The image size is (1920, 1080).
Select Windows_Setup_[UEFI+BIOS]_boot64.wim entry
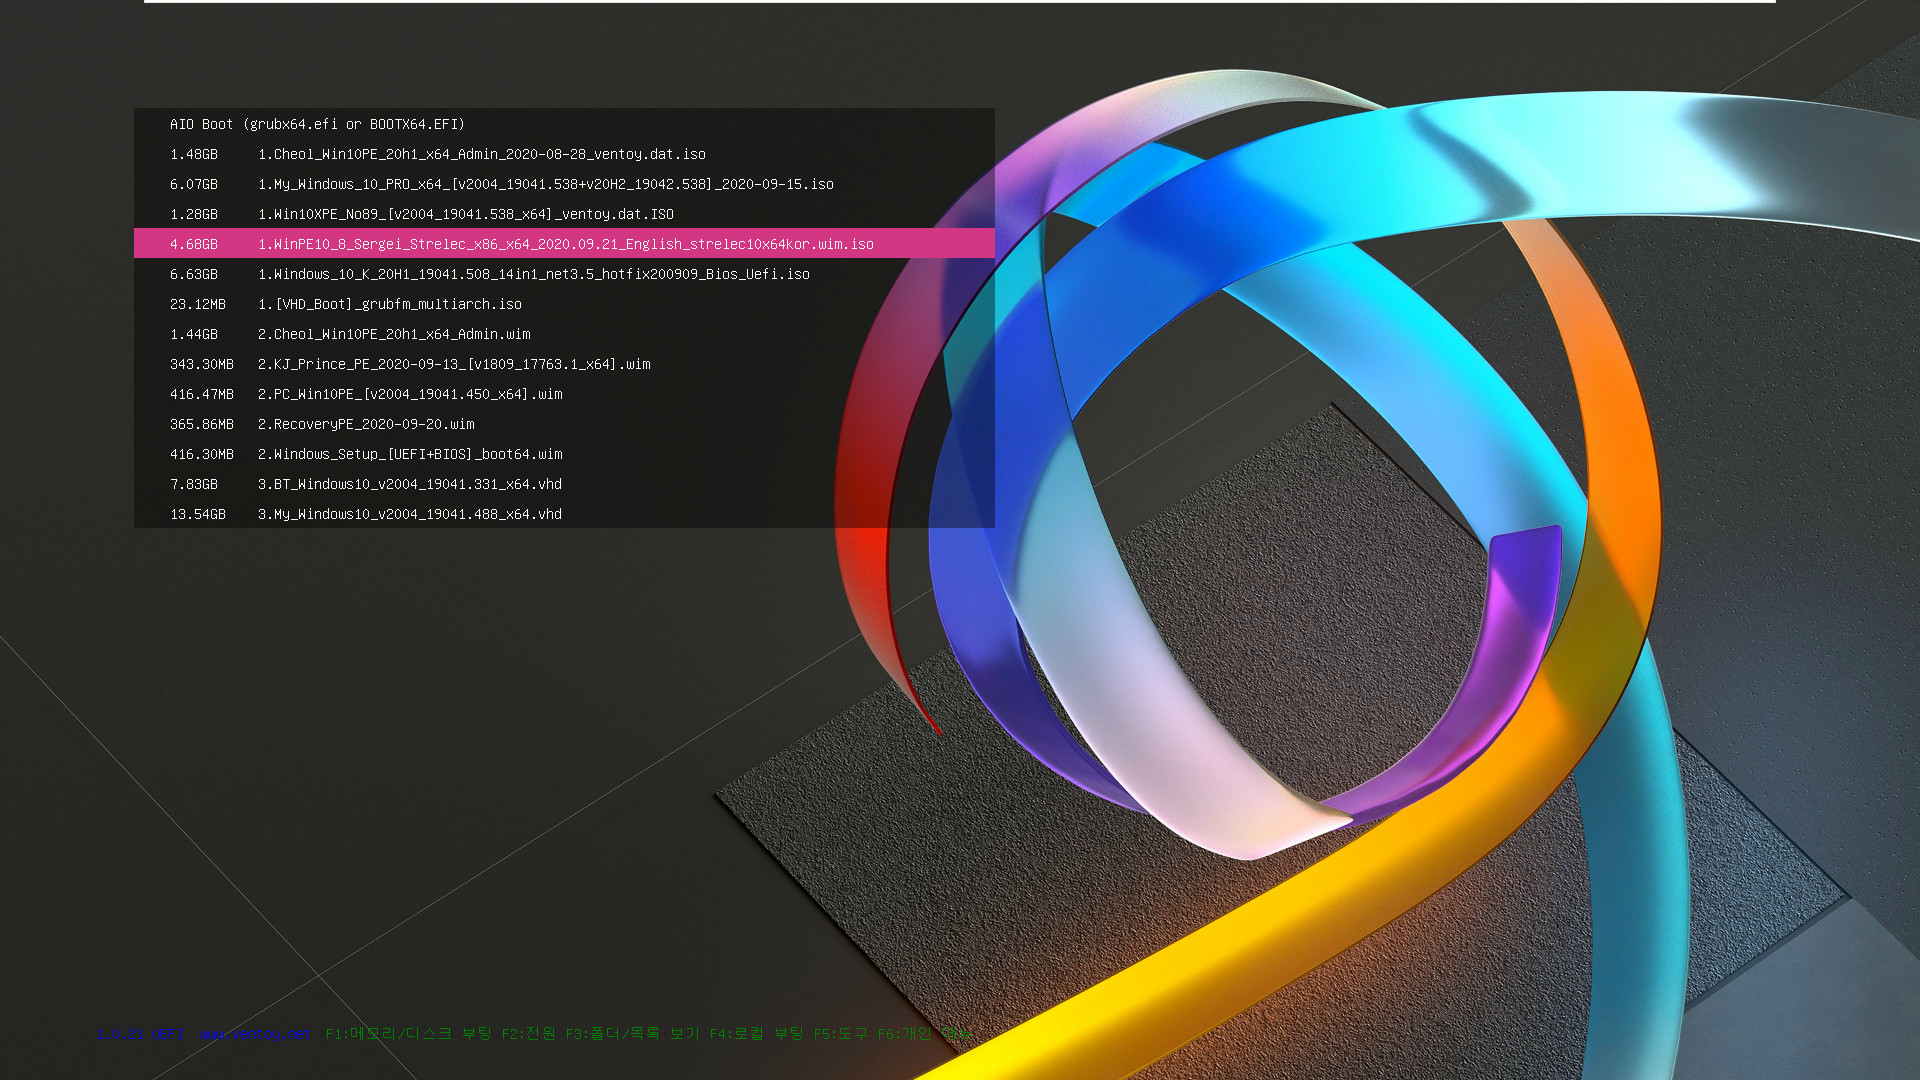(564, 454)
